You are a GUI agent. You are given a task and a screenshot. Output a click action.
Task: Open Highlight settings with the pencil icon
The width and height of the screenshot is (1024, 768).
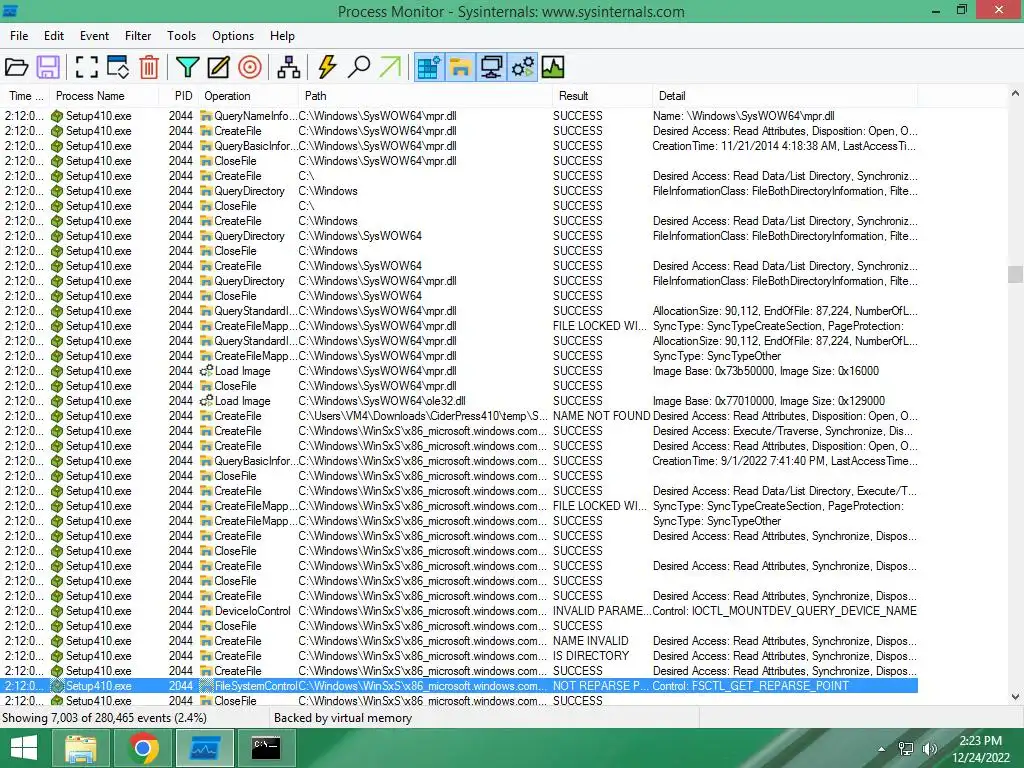(218, 67)
